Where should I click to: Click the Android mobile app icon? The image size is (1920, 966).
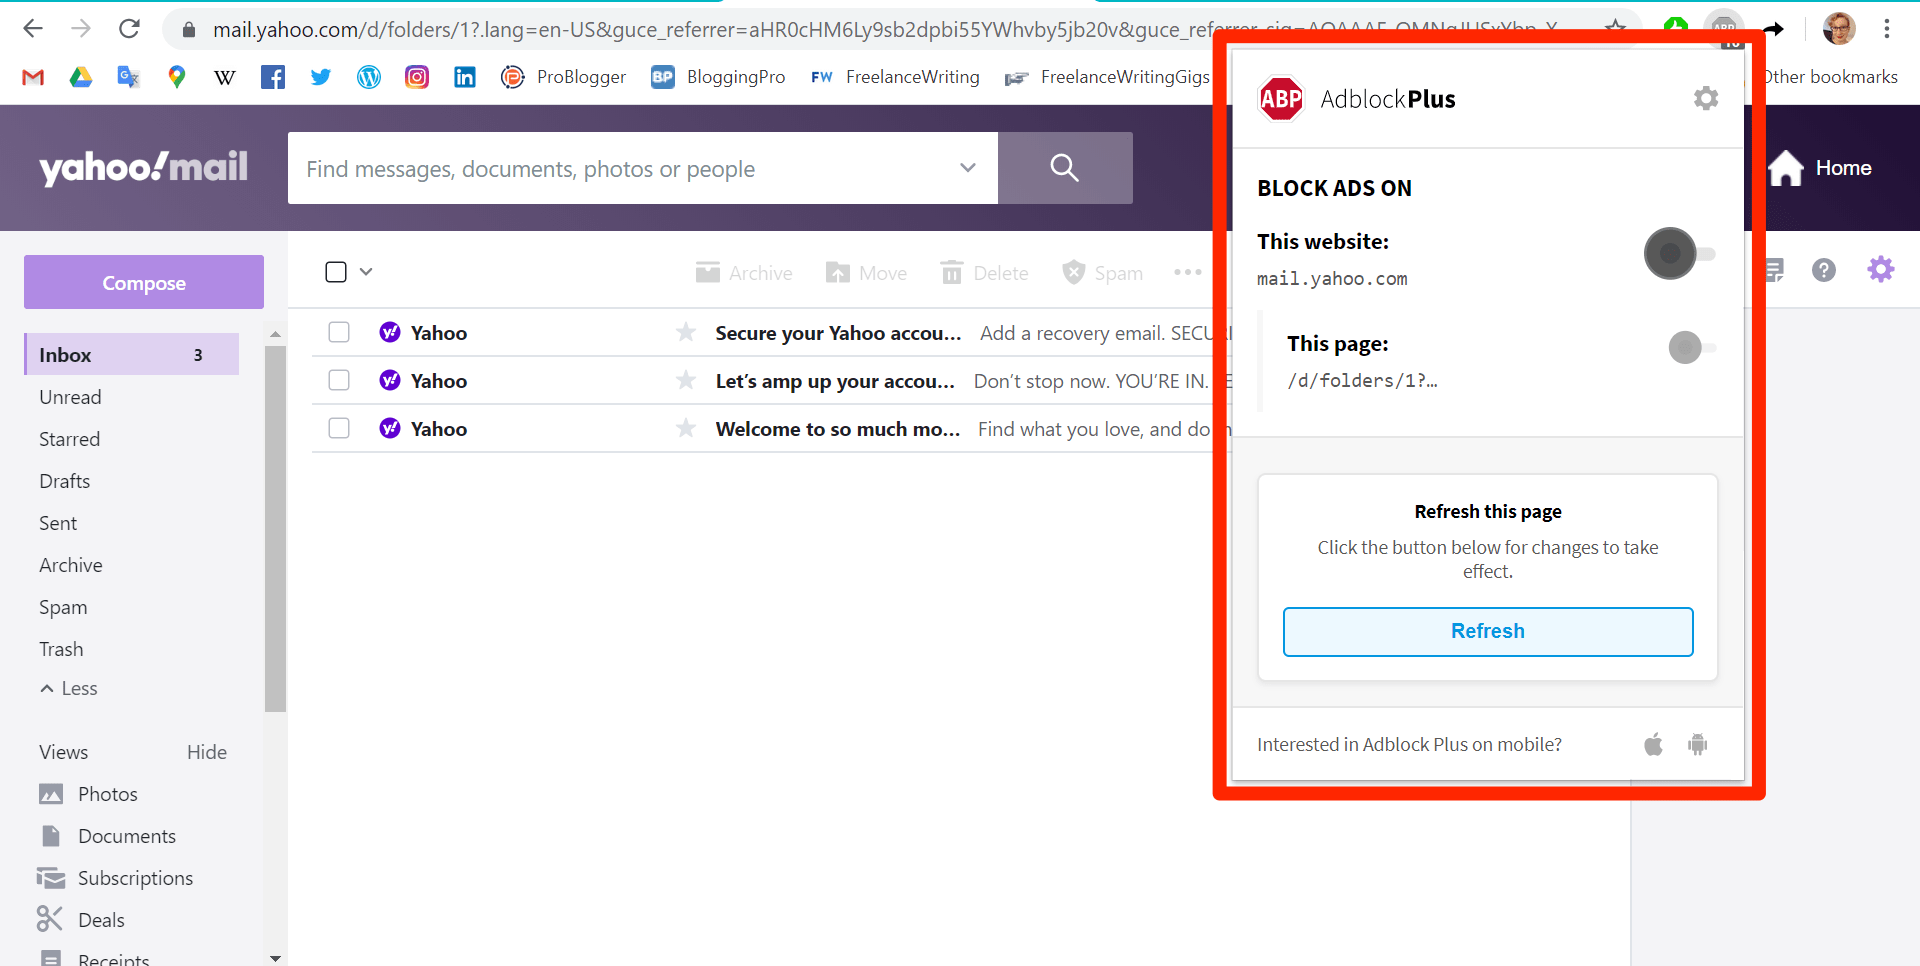coord(1698,744)
